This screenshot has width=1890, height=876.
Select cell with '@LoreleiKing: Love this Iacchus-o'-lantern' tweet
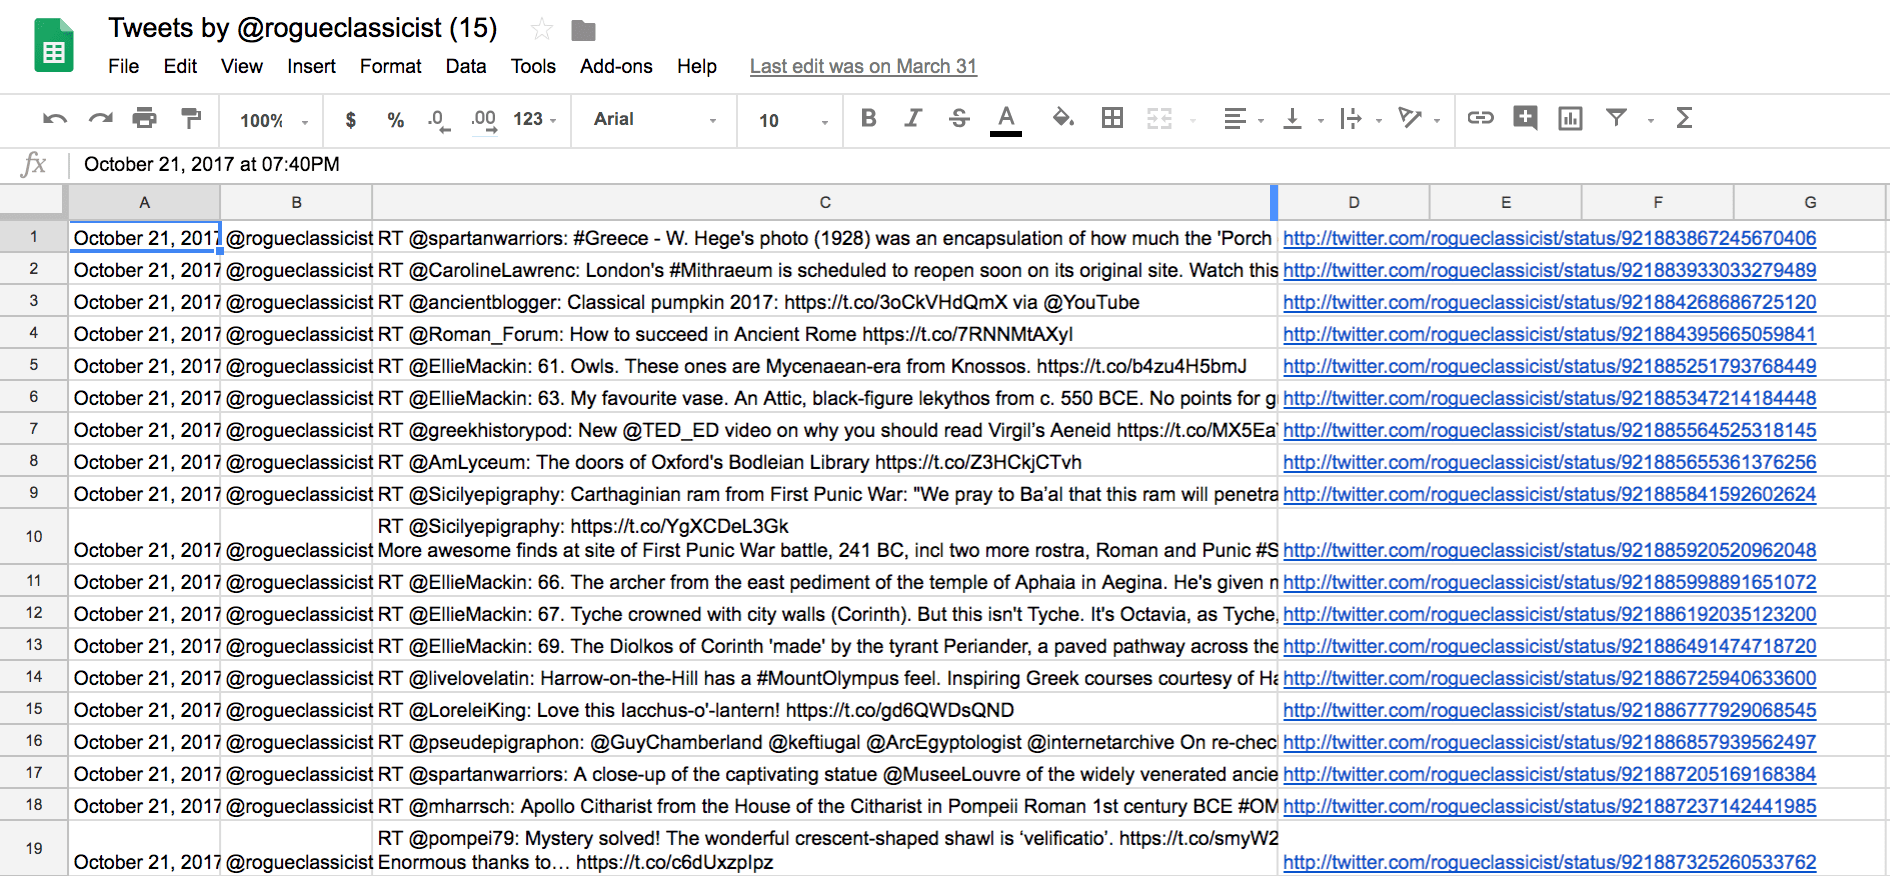coord(825,710)
